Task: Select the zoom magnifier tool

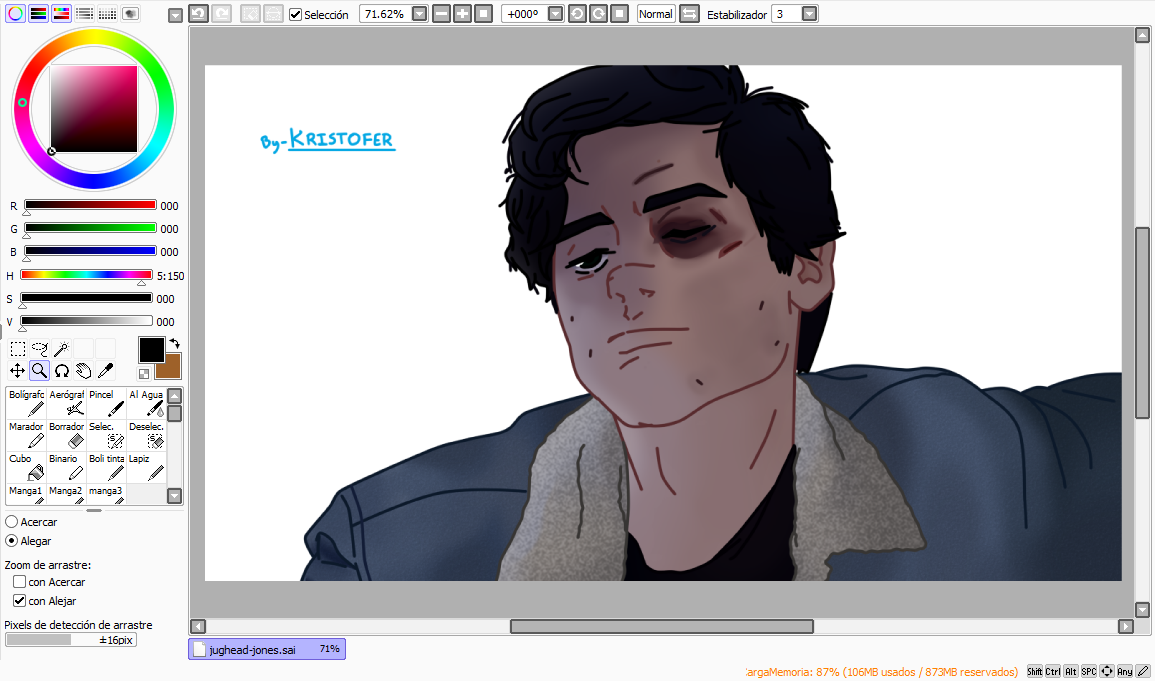Action: point(40,371)
